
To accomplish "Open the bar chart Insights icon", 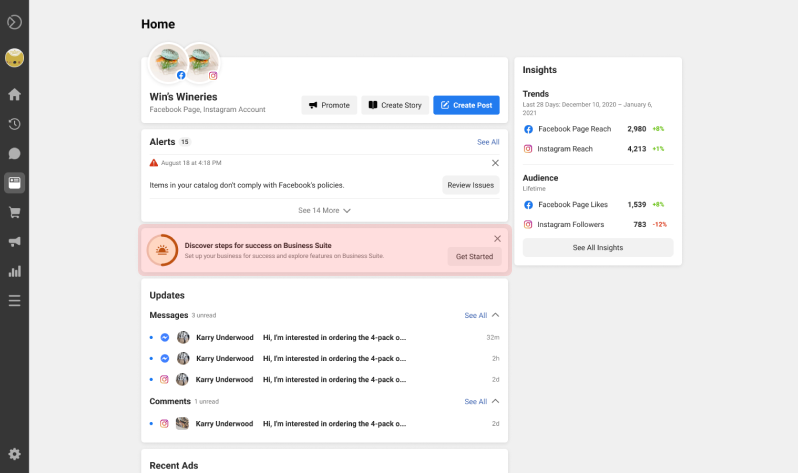I will click(14, 271).
